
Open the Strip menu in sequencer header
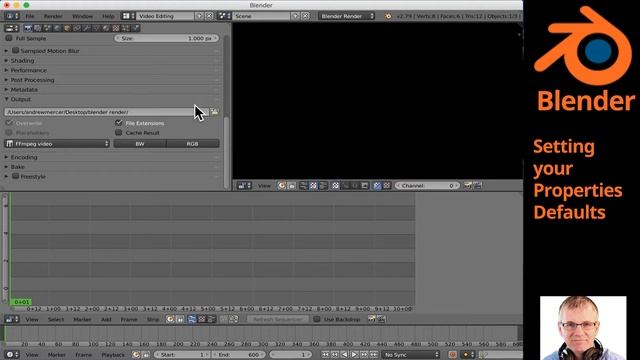[x=153, y=319]
